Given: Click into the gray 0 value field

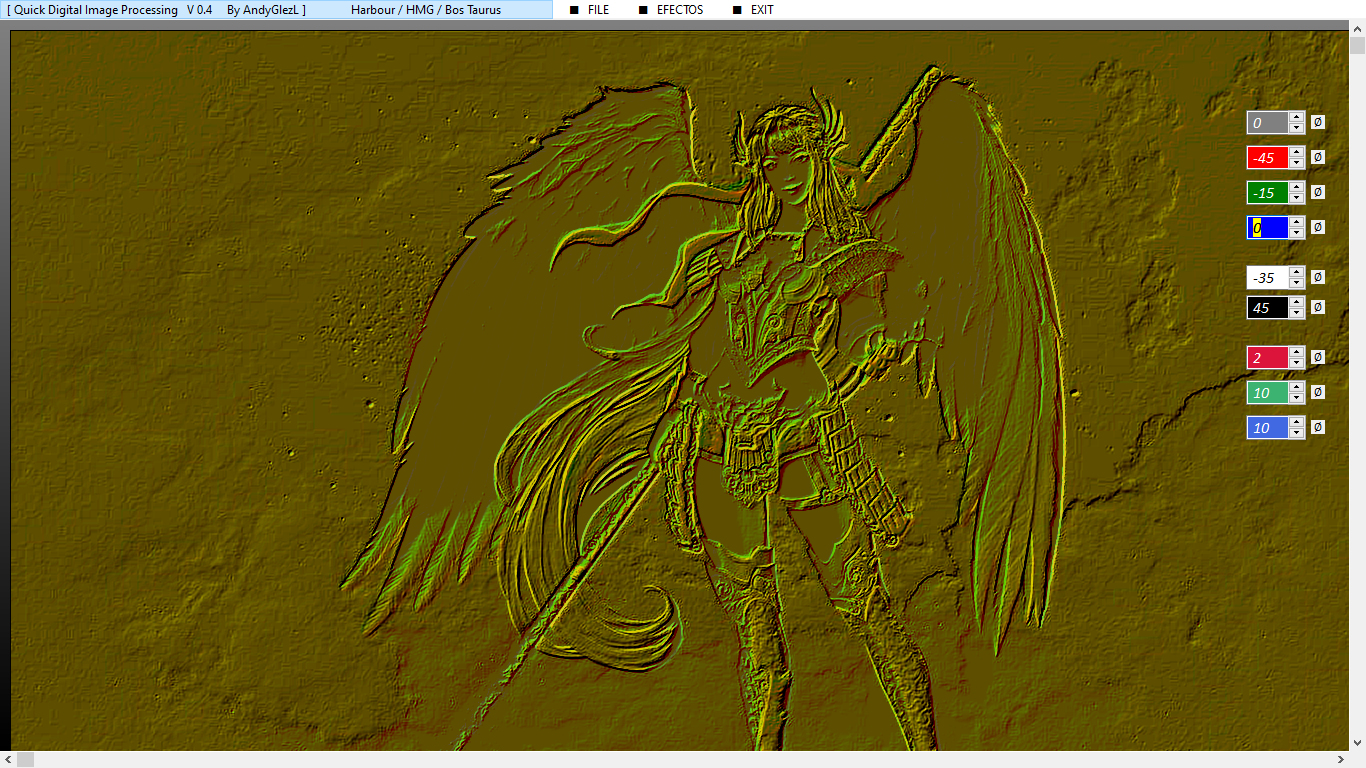Looking at the screenshot, I should coord(1267,122).
